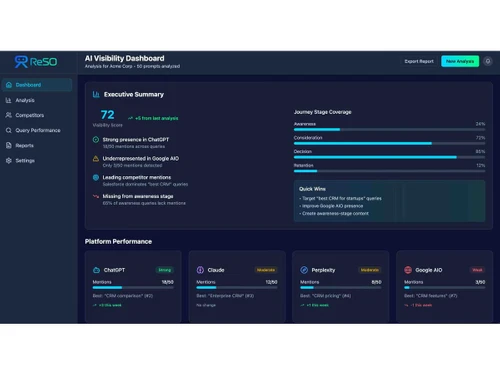
Task: Click the Google AIO mentions progress bar
Action: tap(445, 288)
